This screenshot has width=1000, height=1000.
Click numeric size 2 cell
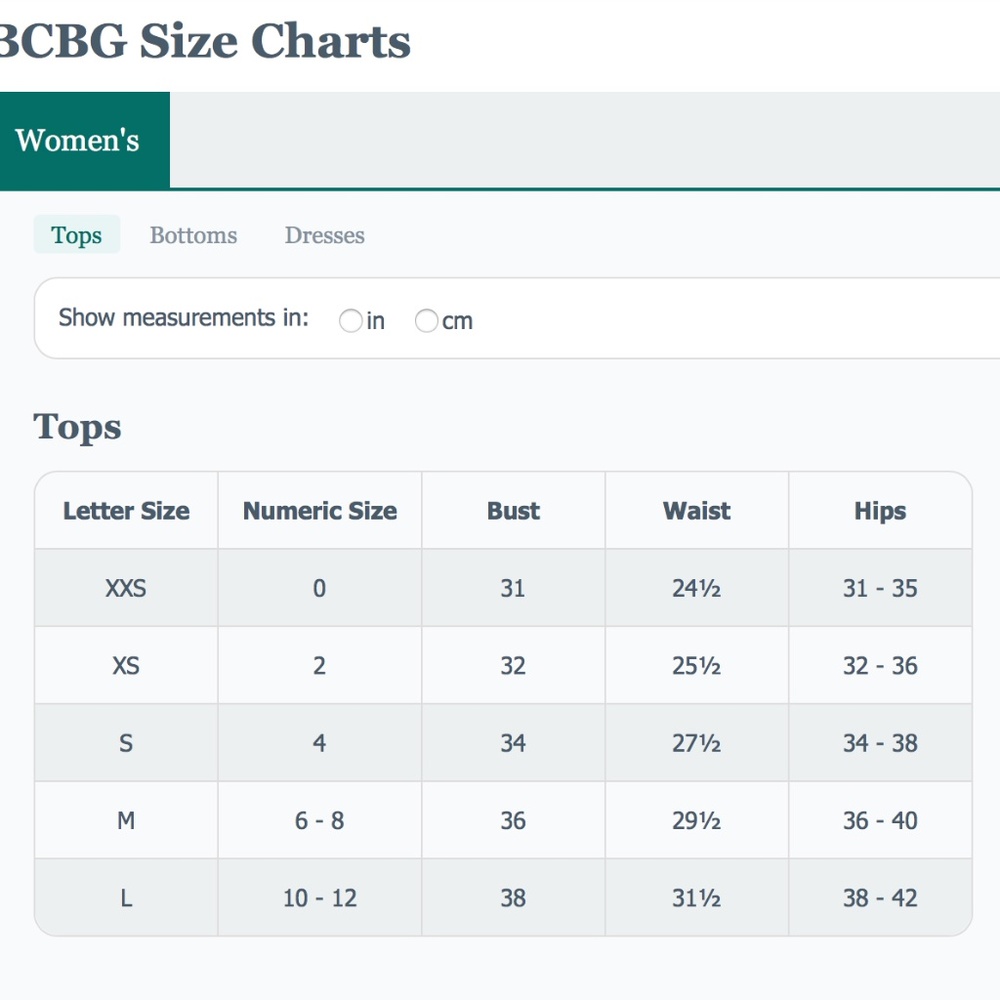click(320, 665)
